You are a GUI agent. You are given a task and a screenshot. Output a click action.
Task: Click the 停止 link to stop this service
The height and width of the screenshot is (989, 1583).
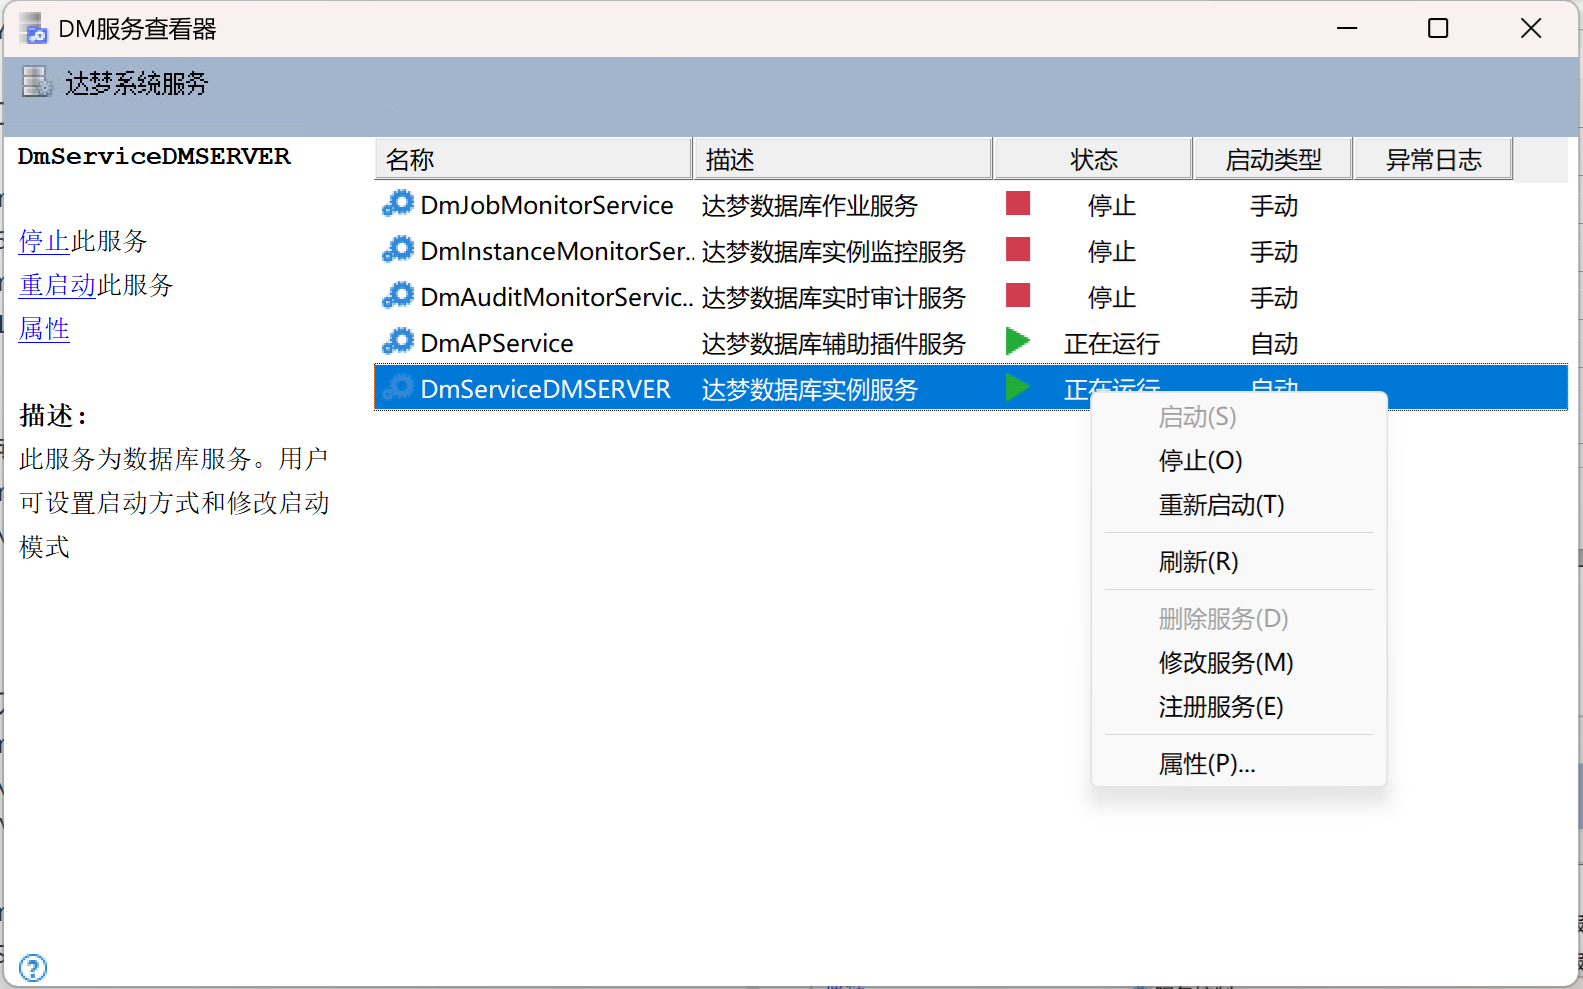click(x=44, y=241)
